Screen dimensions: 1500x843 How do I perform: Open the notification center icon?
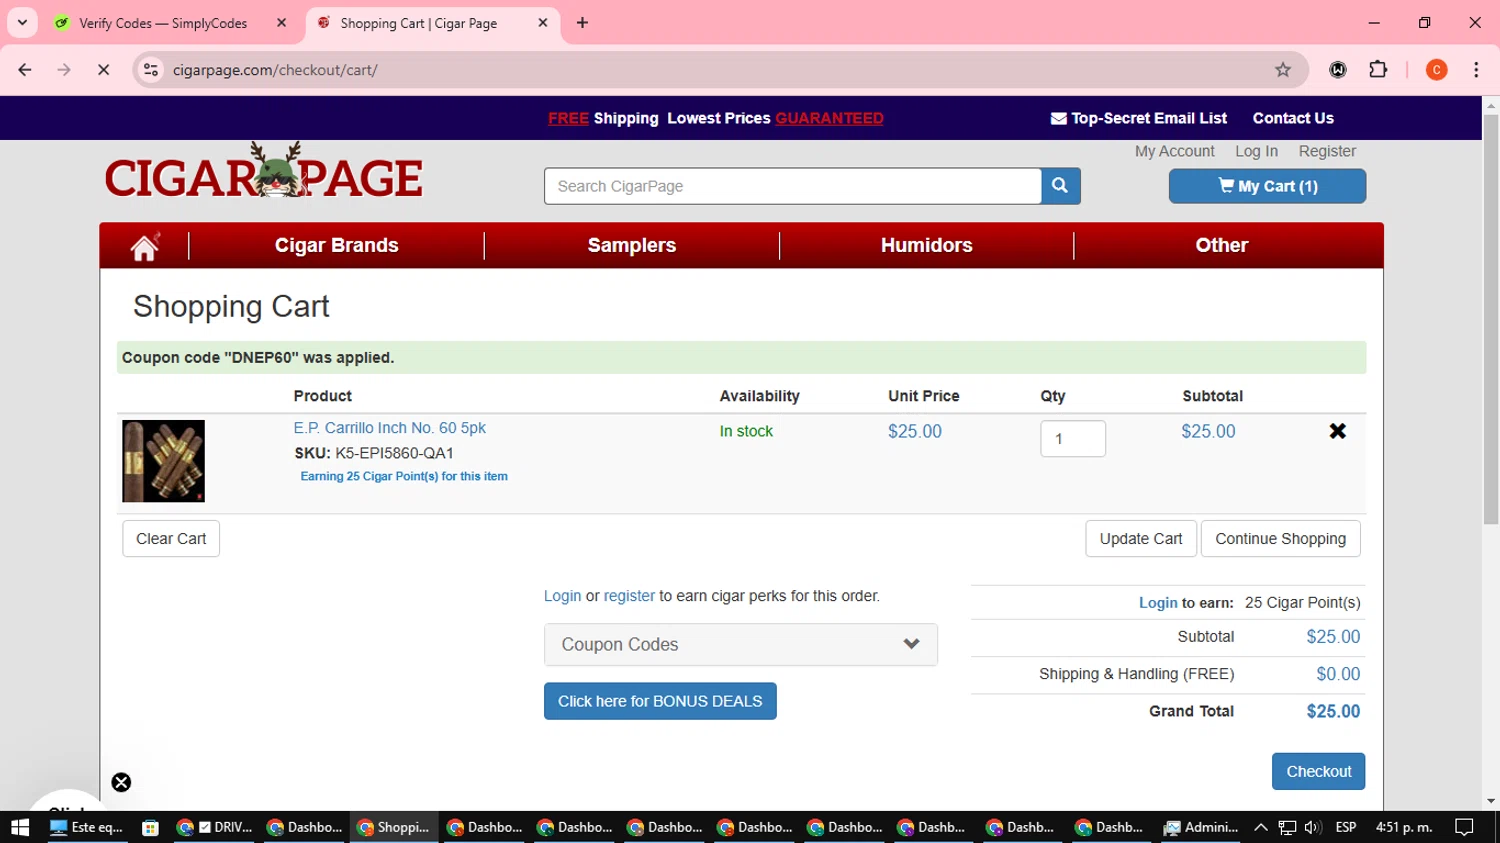[x=1464, y=827]
